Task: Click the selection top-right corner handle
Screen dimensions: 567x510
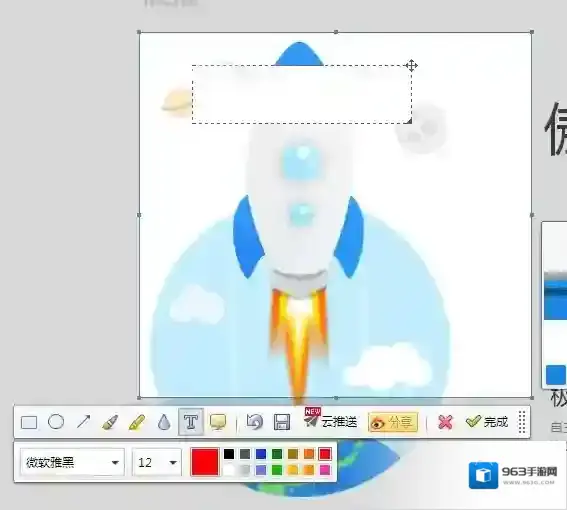Action: pyautogui.click(x=532, y=32)
